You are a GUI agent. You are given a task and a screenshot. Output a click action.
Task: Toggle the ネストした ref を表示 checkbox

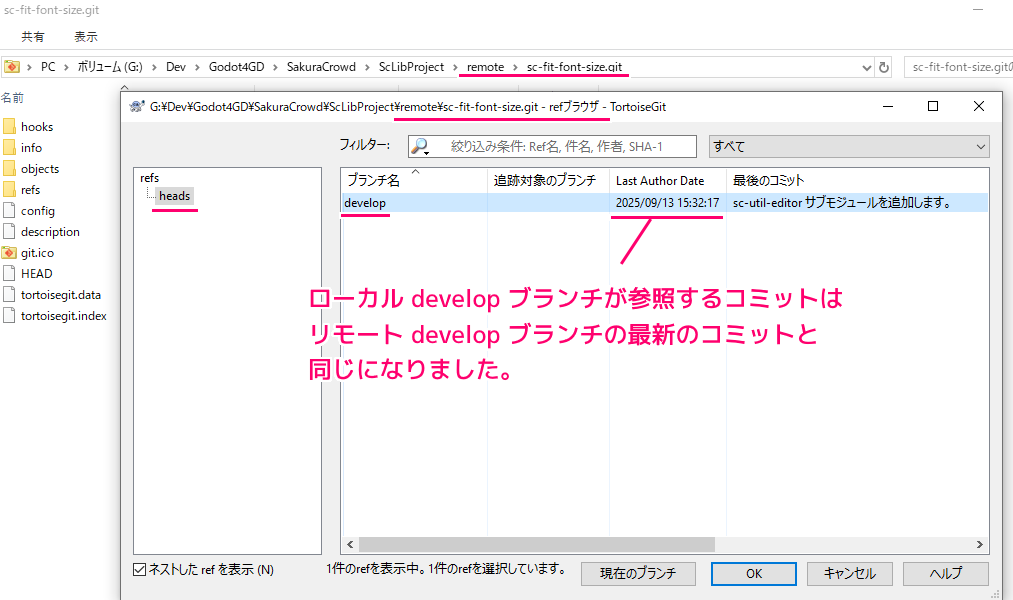(140, 570)
